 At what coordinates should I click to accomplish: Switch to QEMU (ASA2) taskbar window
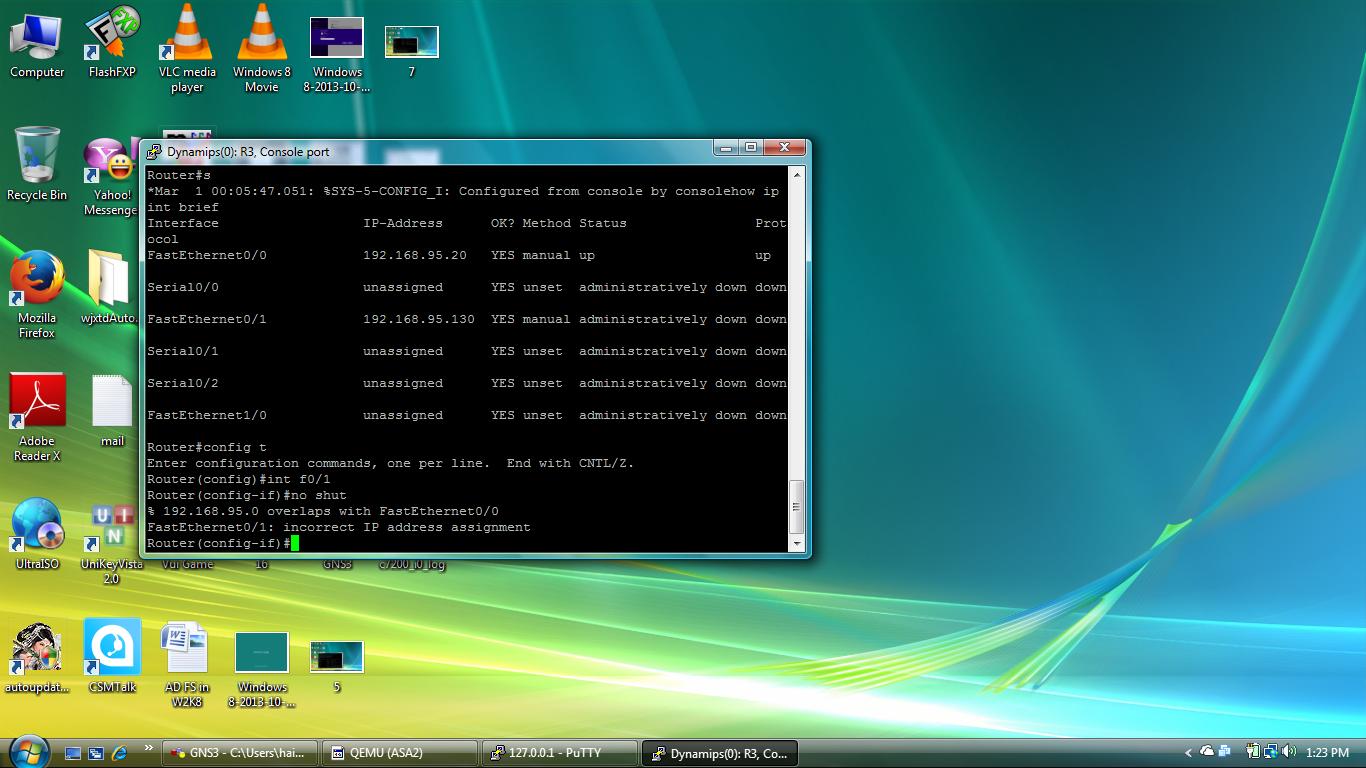(x=400, y=753)
